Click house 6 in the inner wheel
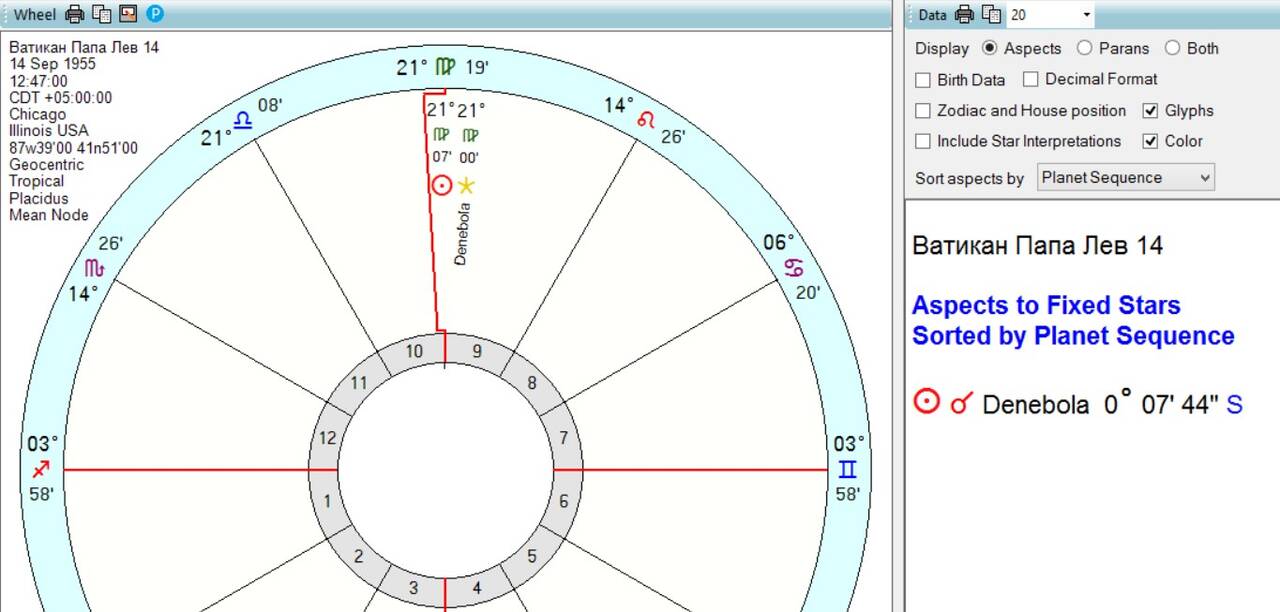This screenshot has width=1280, height=612. pyautogui.click(x=563, y=502)
